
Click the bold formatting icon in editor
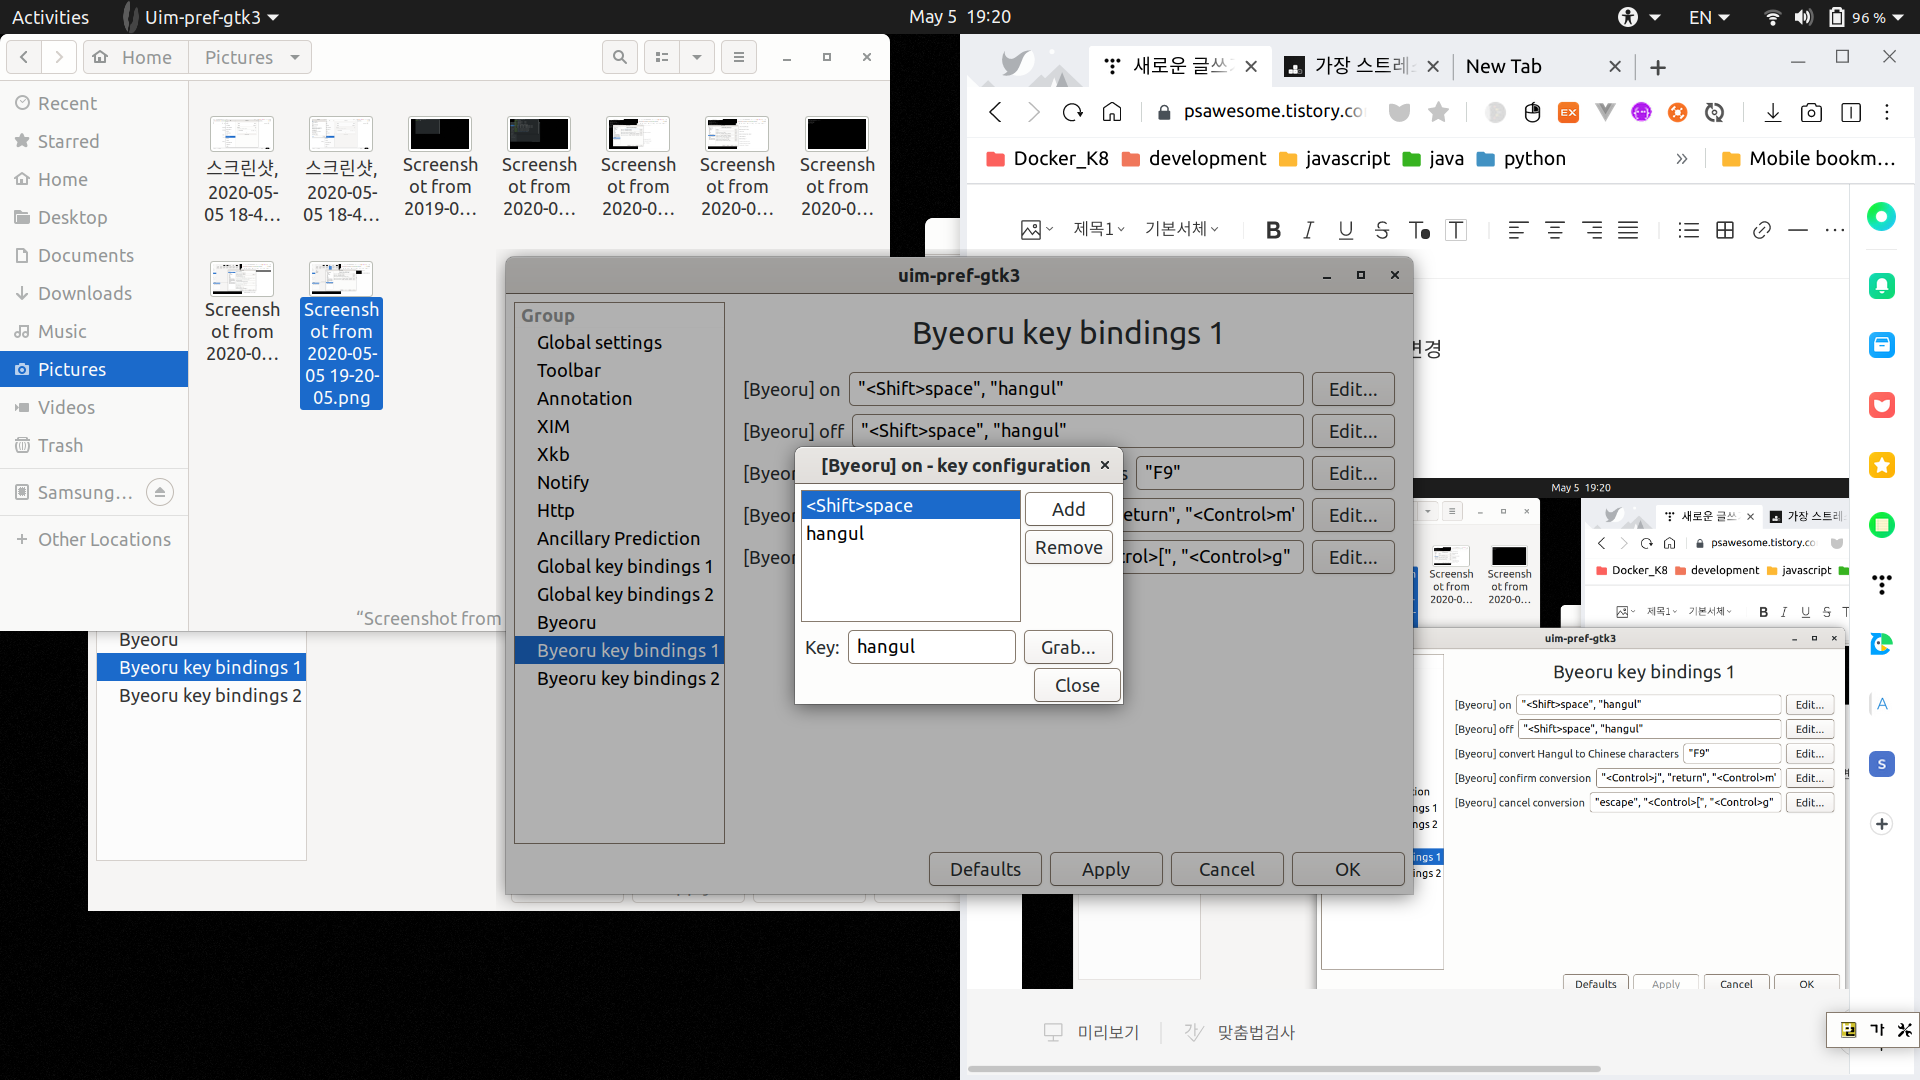[1273, 230]
